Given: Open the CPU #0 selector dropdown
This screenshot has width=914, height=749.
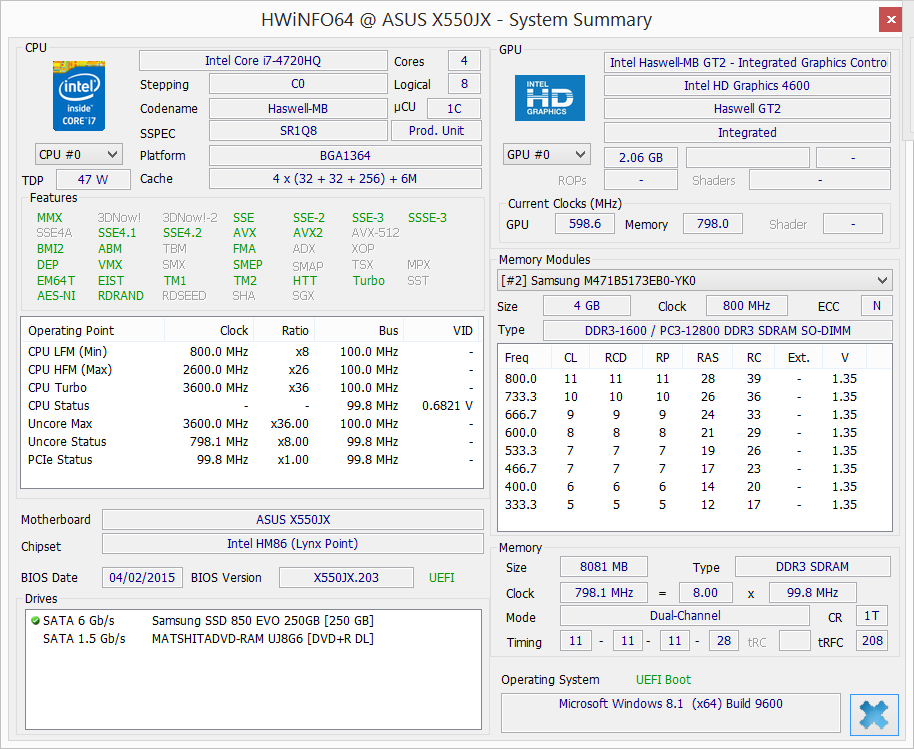Looking at the screenshot, I should [79, 154].
